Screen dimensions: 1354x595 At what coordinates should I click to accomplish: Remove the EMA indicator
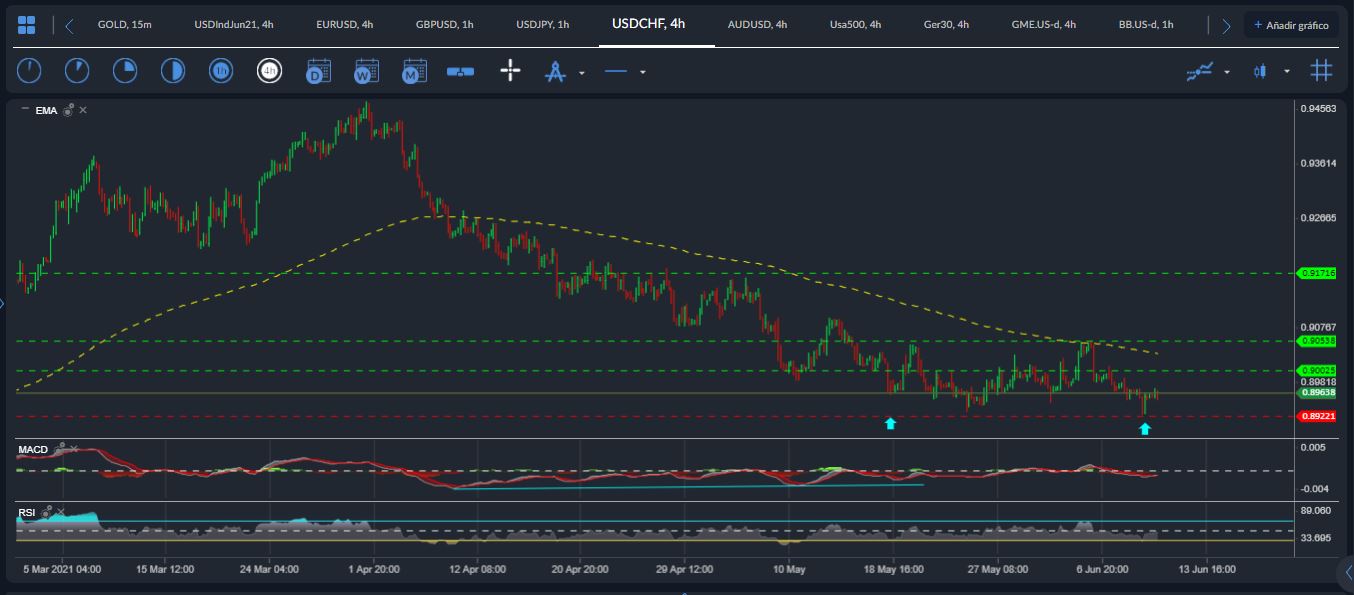(x=83, y=110)
